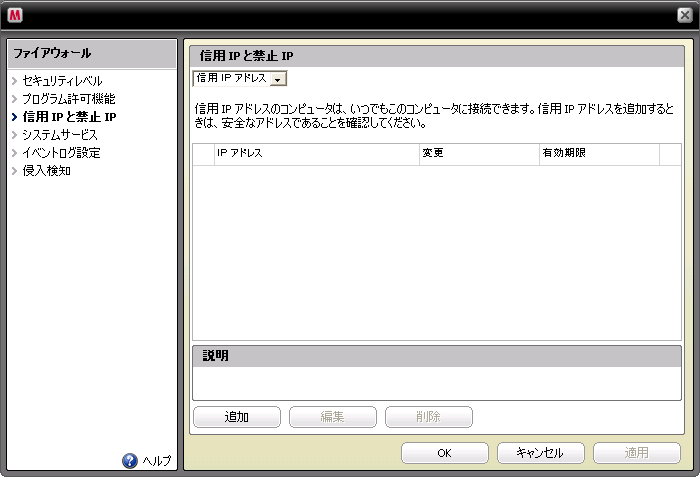Open the セキュリティレベル section
The height and width of the screenshot is (477, 700).
(x=62, y=81)
